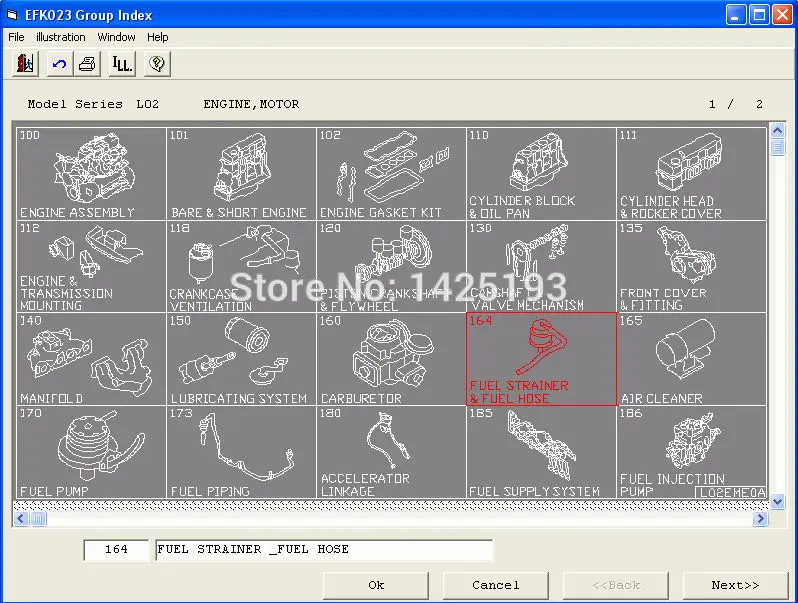The height and width of the screenshot is (603, 798).
Task: Select group 111 Cylinder Head & Rocker Cover
Action: click(x=692, y=174)
